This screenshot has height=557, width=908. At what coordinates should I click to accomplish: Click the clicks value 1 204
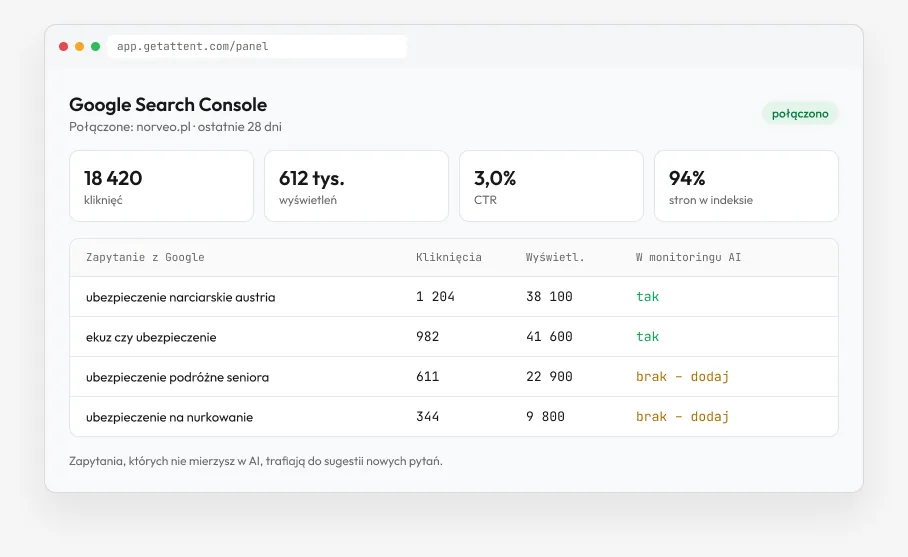coord(435,296)
